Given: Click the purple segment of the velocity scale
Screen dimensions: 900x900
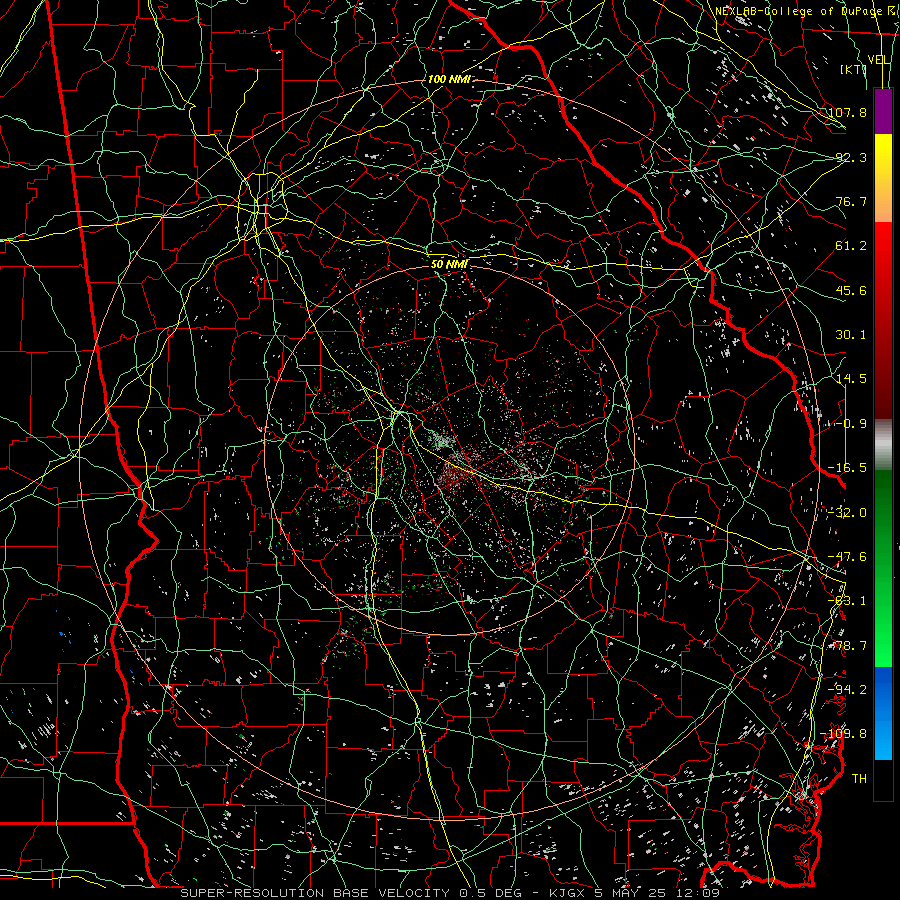Looking at the screenshot, I should [883, 111].
